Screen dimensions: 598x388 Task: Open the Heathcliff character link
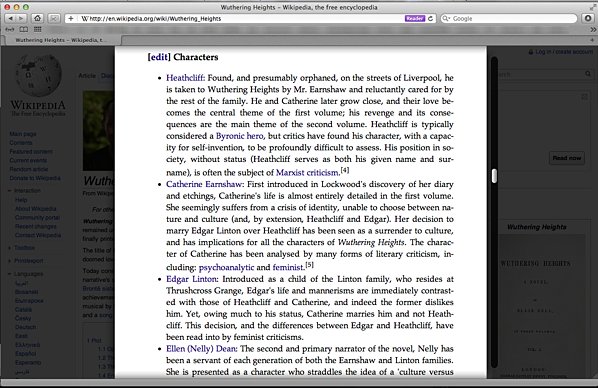[185, 78]
